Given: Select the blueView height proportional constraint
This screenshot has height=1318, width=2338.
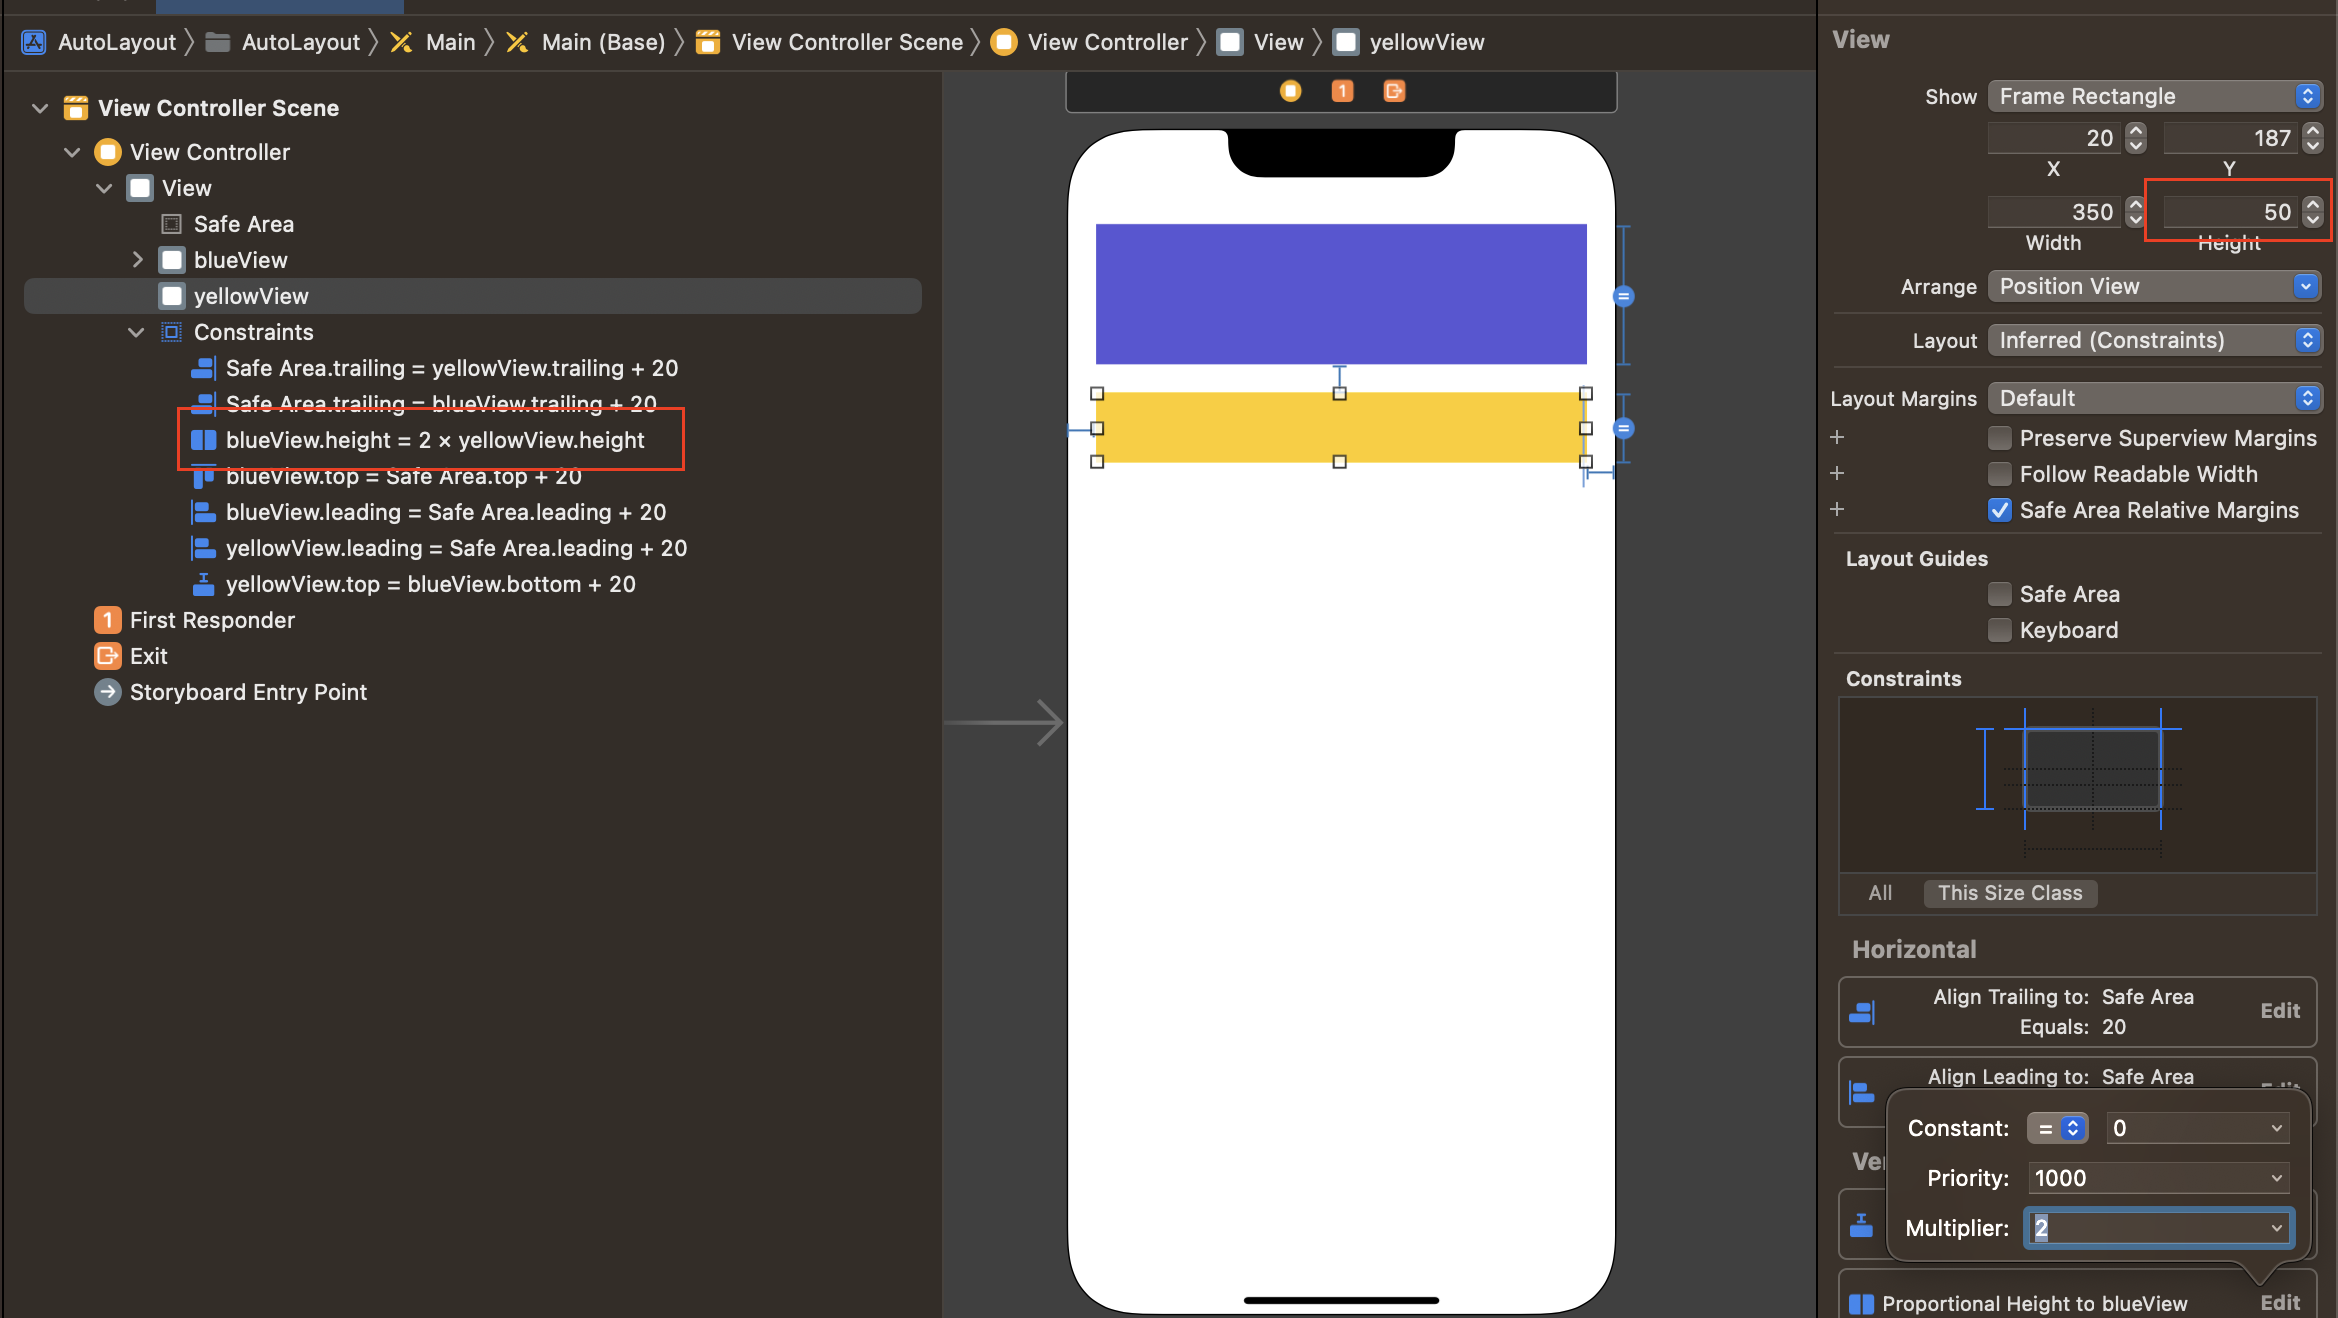Looking at the screenshot, I should 434,440.
